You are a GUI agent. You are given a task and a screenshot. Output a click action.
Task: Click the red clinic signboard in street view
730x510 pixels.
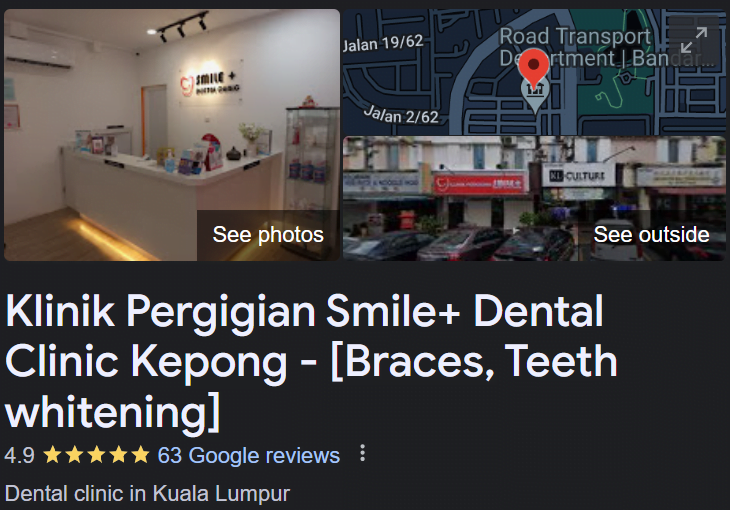(x=480, y=184)
